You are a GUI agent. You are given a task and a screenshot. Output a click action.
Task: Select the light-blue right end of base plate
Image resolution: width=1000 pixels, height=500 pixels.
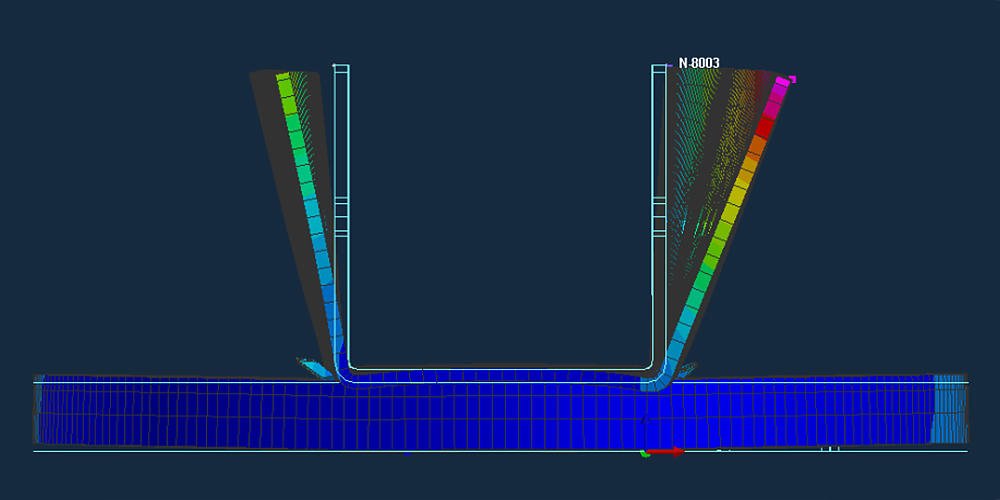[x=948, y=410]
